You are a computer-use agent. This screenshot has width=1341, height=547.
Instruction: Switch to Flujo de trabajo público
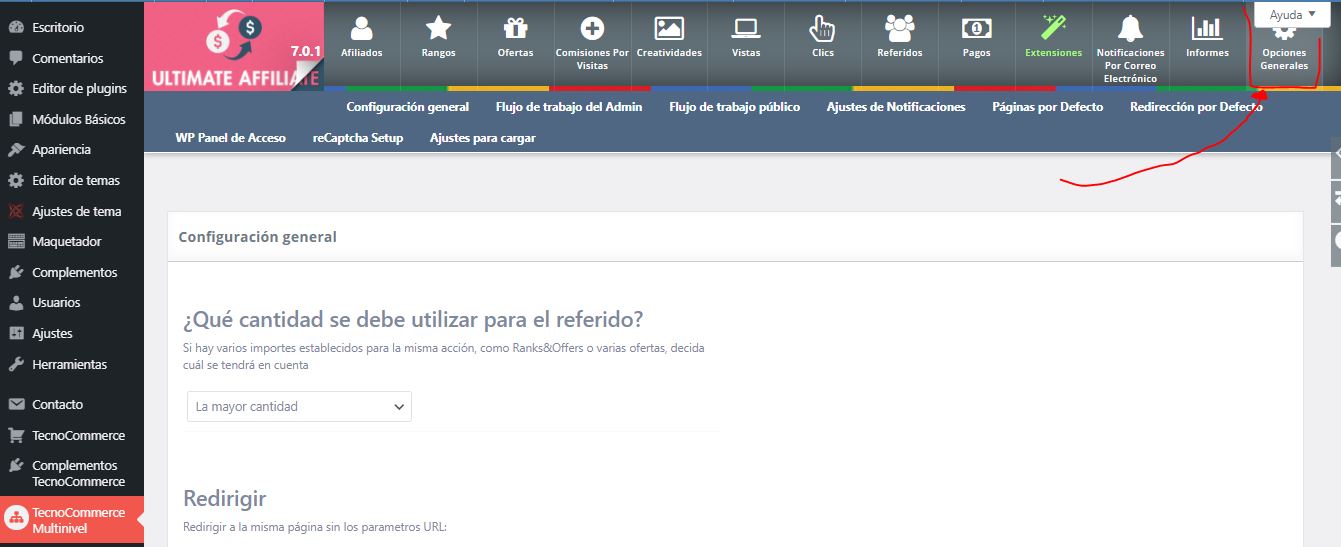735,106
